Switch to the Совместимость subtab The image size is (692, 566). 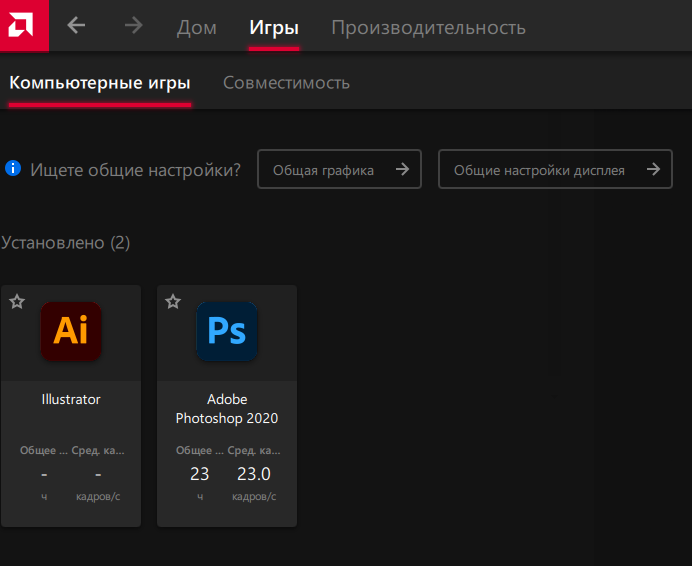coord(286,82)
